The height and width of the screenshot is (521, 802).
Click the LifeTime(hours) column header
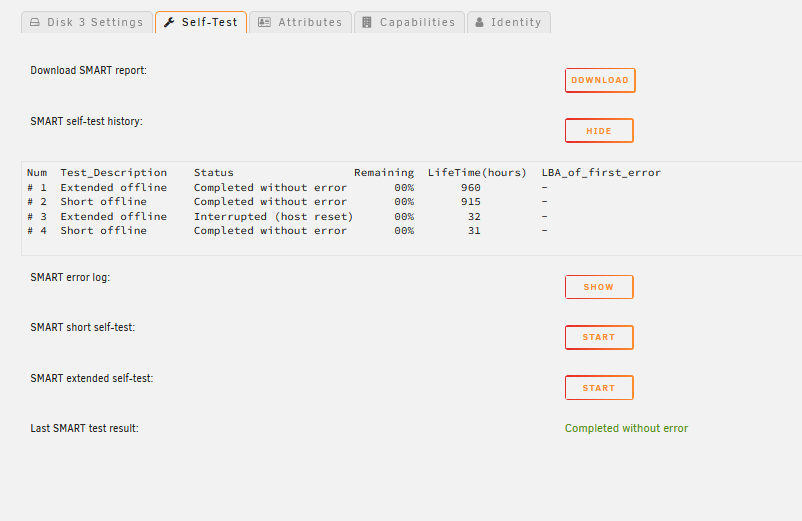477,173
